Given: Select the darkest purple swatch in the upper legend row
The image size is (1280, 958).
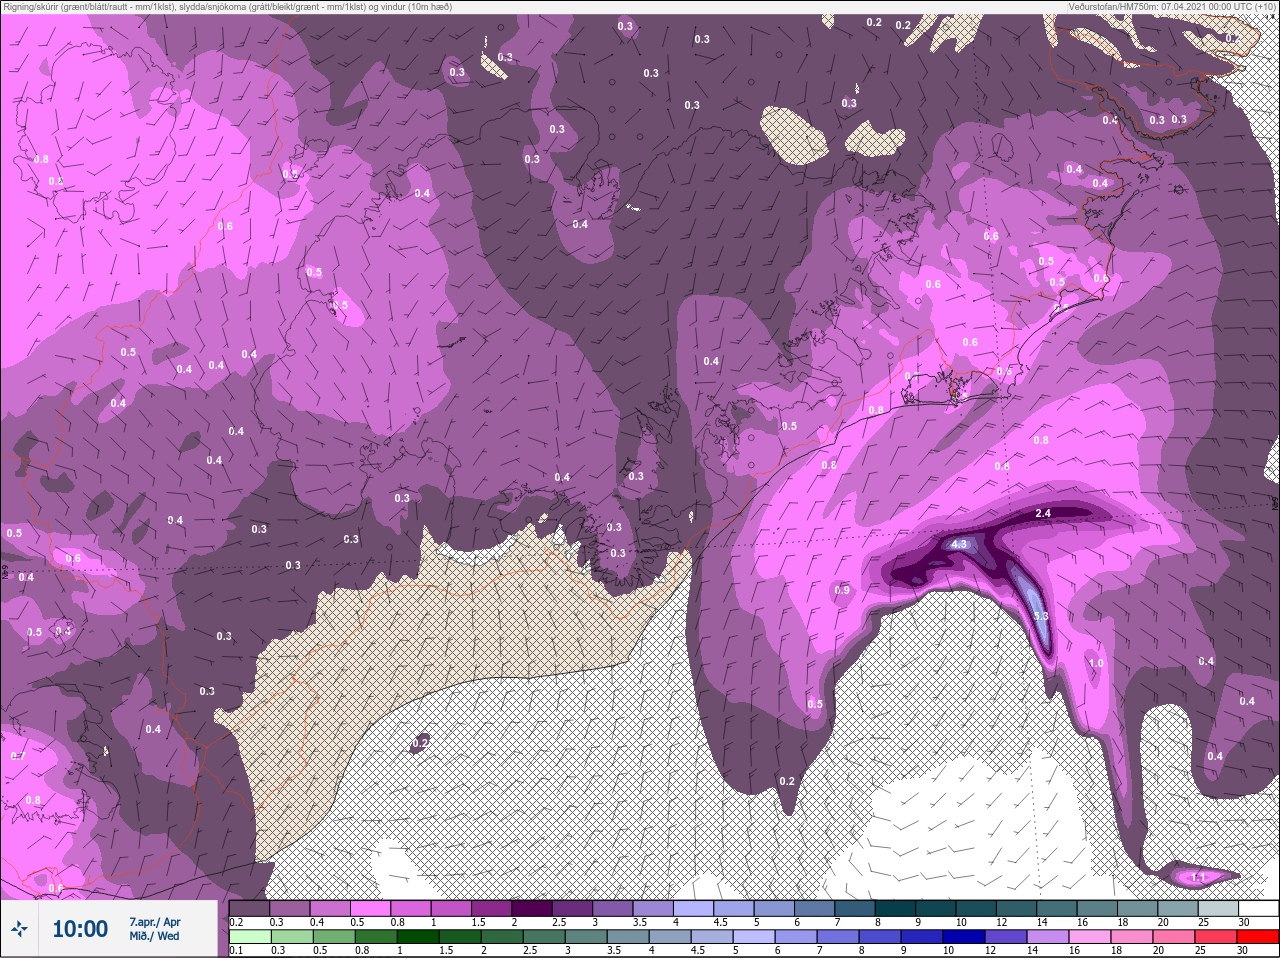Looking at the screenshot, I should [531, 909].
